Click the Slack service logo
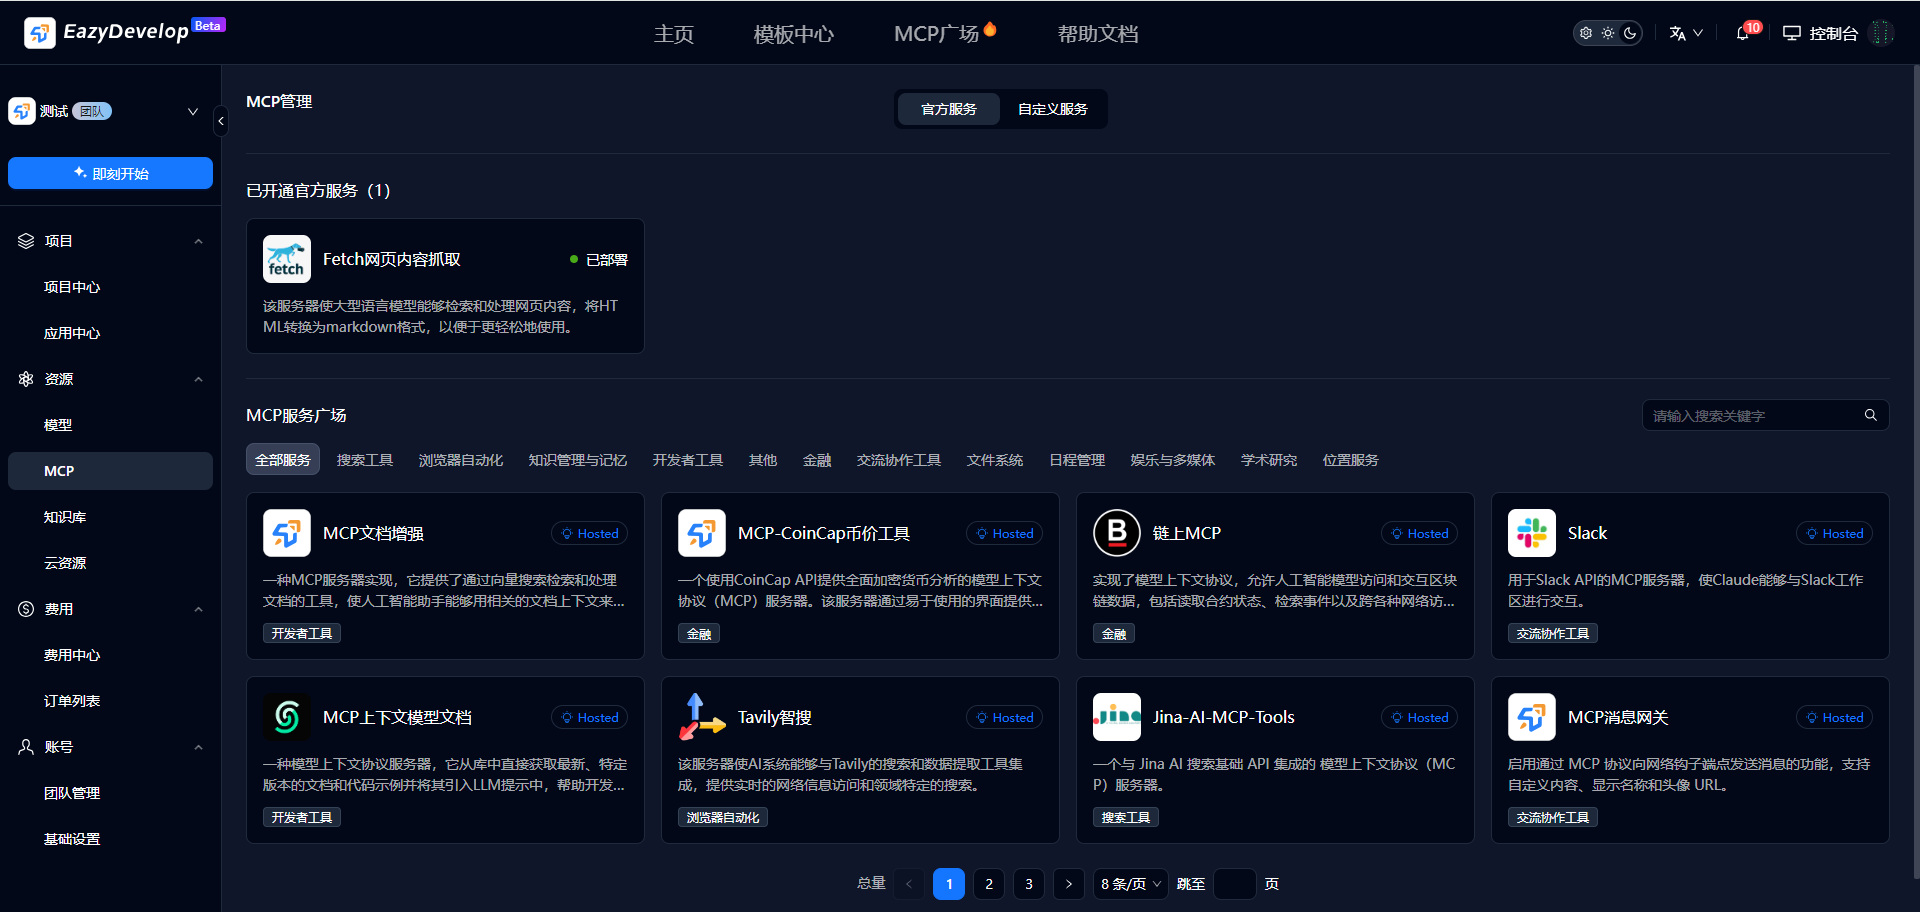1920x912 pixels. tap(1531, 533)
